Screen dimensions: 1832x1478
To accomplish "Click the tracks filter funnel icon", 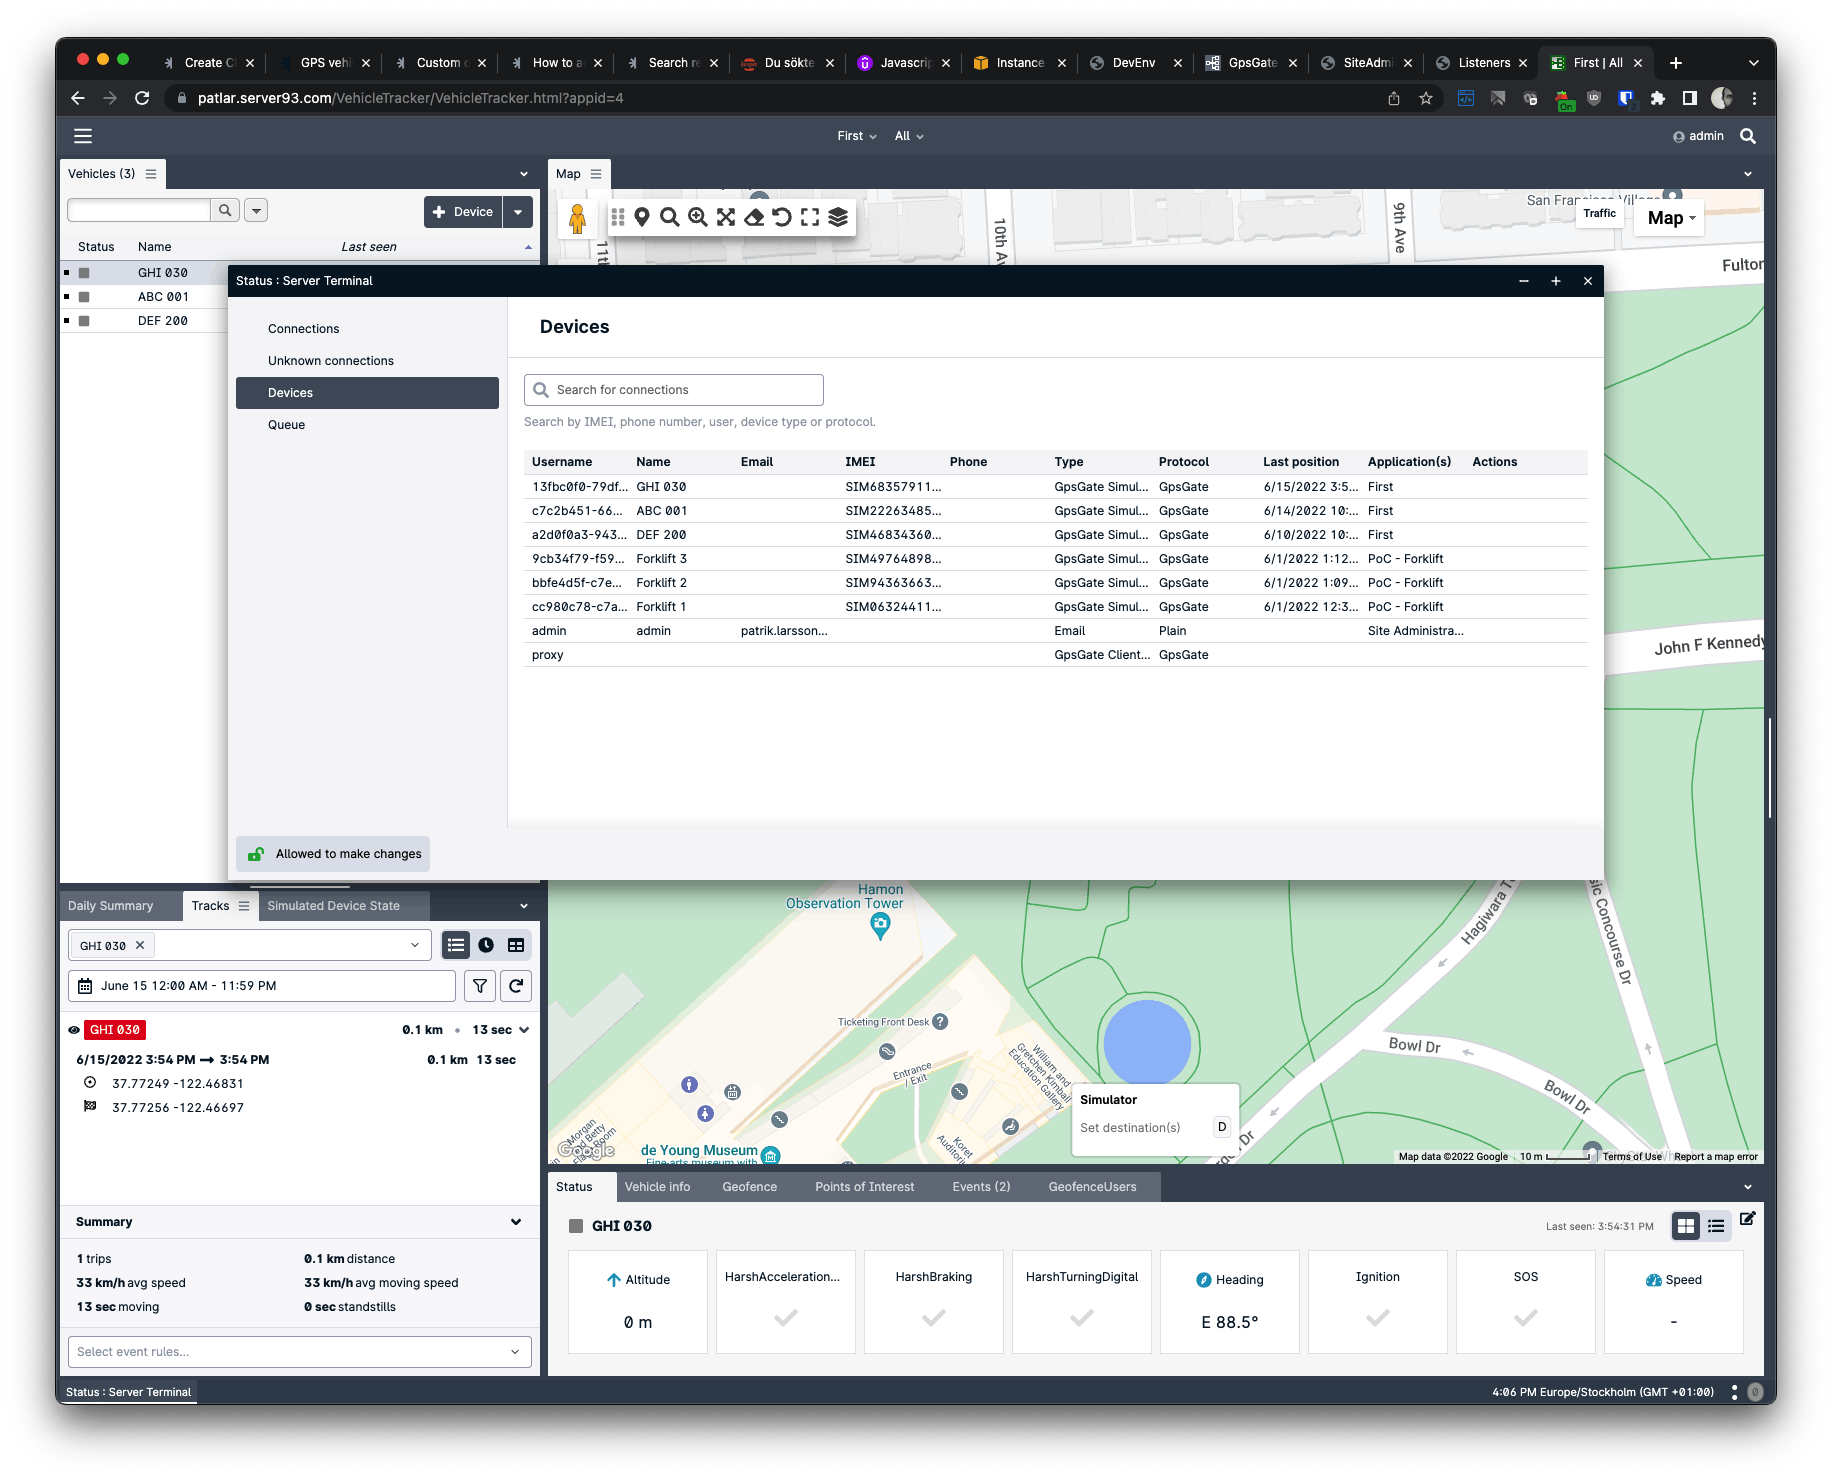I will [480, 986].
